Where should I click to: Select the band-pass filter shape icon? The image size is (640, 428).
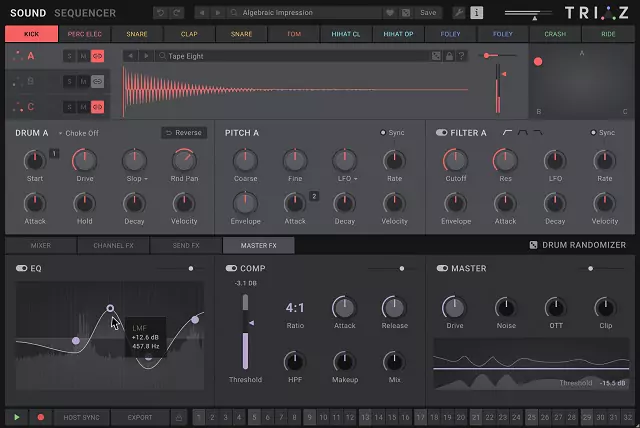coord(522,133)
